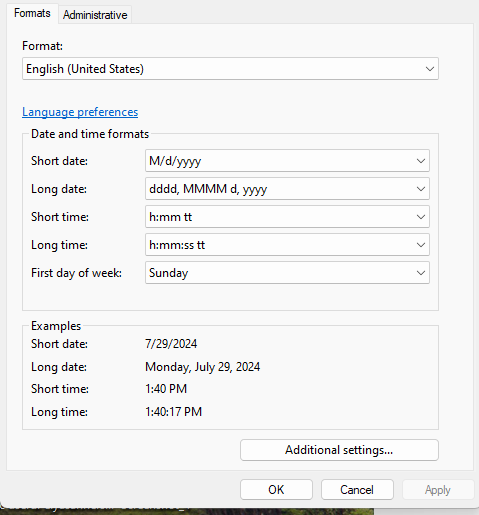Click the First day of week label
479x515 pixels.
(x=76, y=273)
